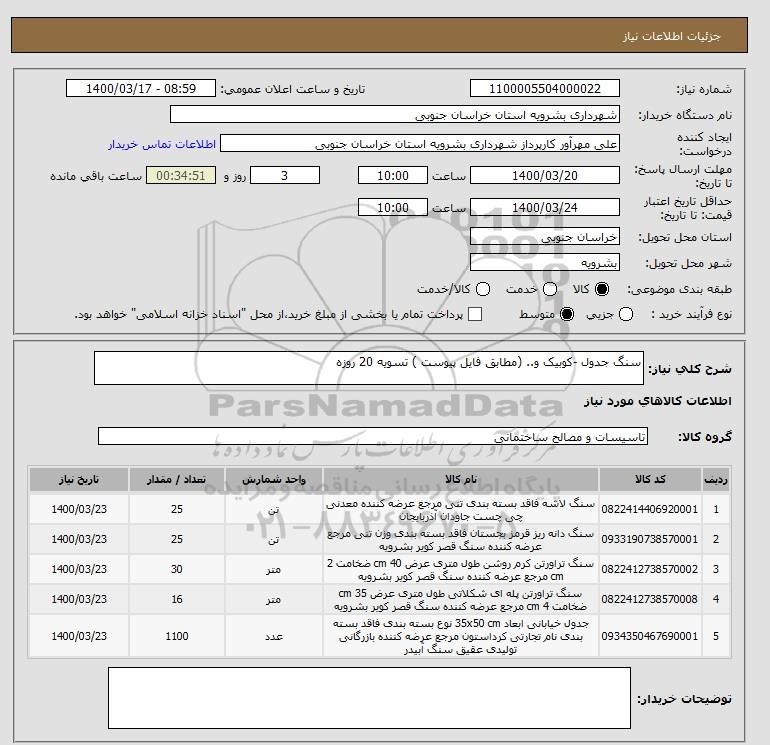Click the تعداد / مقدار column header
770x745 pixels.
pyautogui.click(x=177, y=480)
